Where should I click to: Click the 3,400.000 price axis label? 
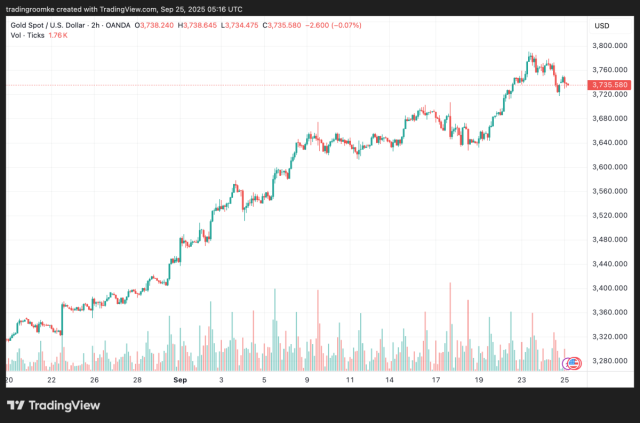[x=610, y=288]
